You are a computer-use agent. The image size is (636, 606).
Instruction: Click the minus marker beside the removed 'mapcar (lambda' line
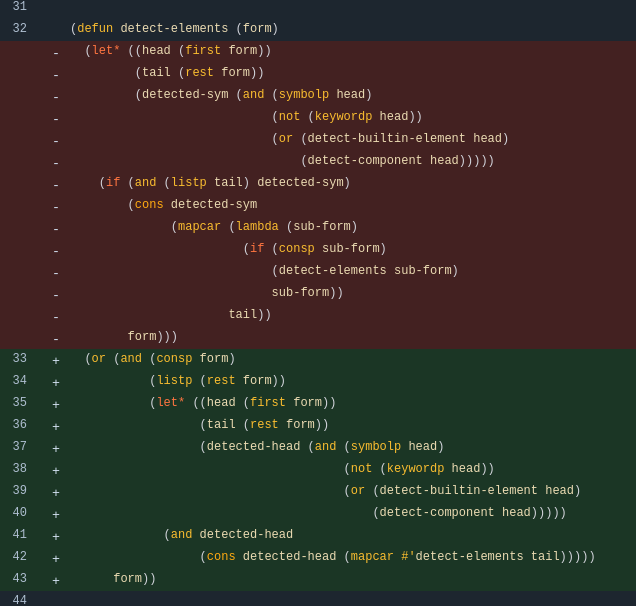[56, 228]
